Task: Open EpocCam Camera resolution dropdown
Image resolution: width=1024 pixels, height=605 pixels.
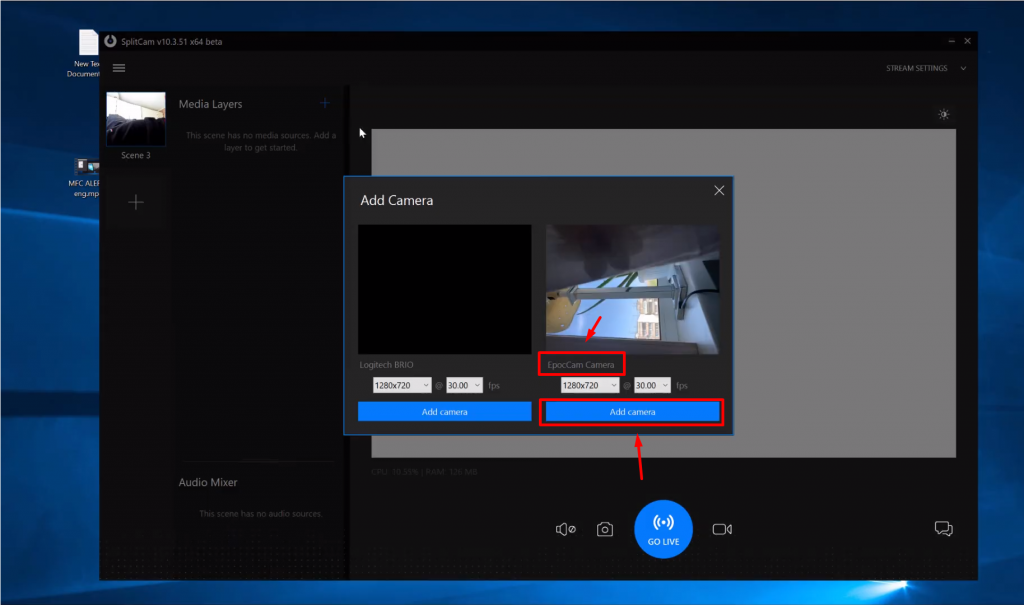Action: [590, 385]
